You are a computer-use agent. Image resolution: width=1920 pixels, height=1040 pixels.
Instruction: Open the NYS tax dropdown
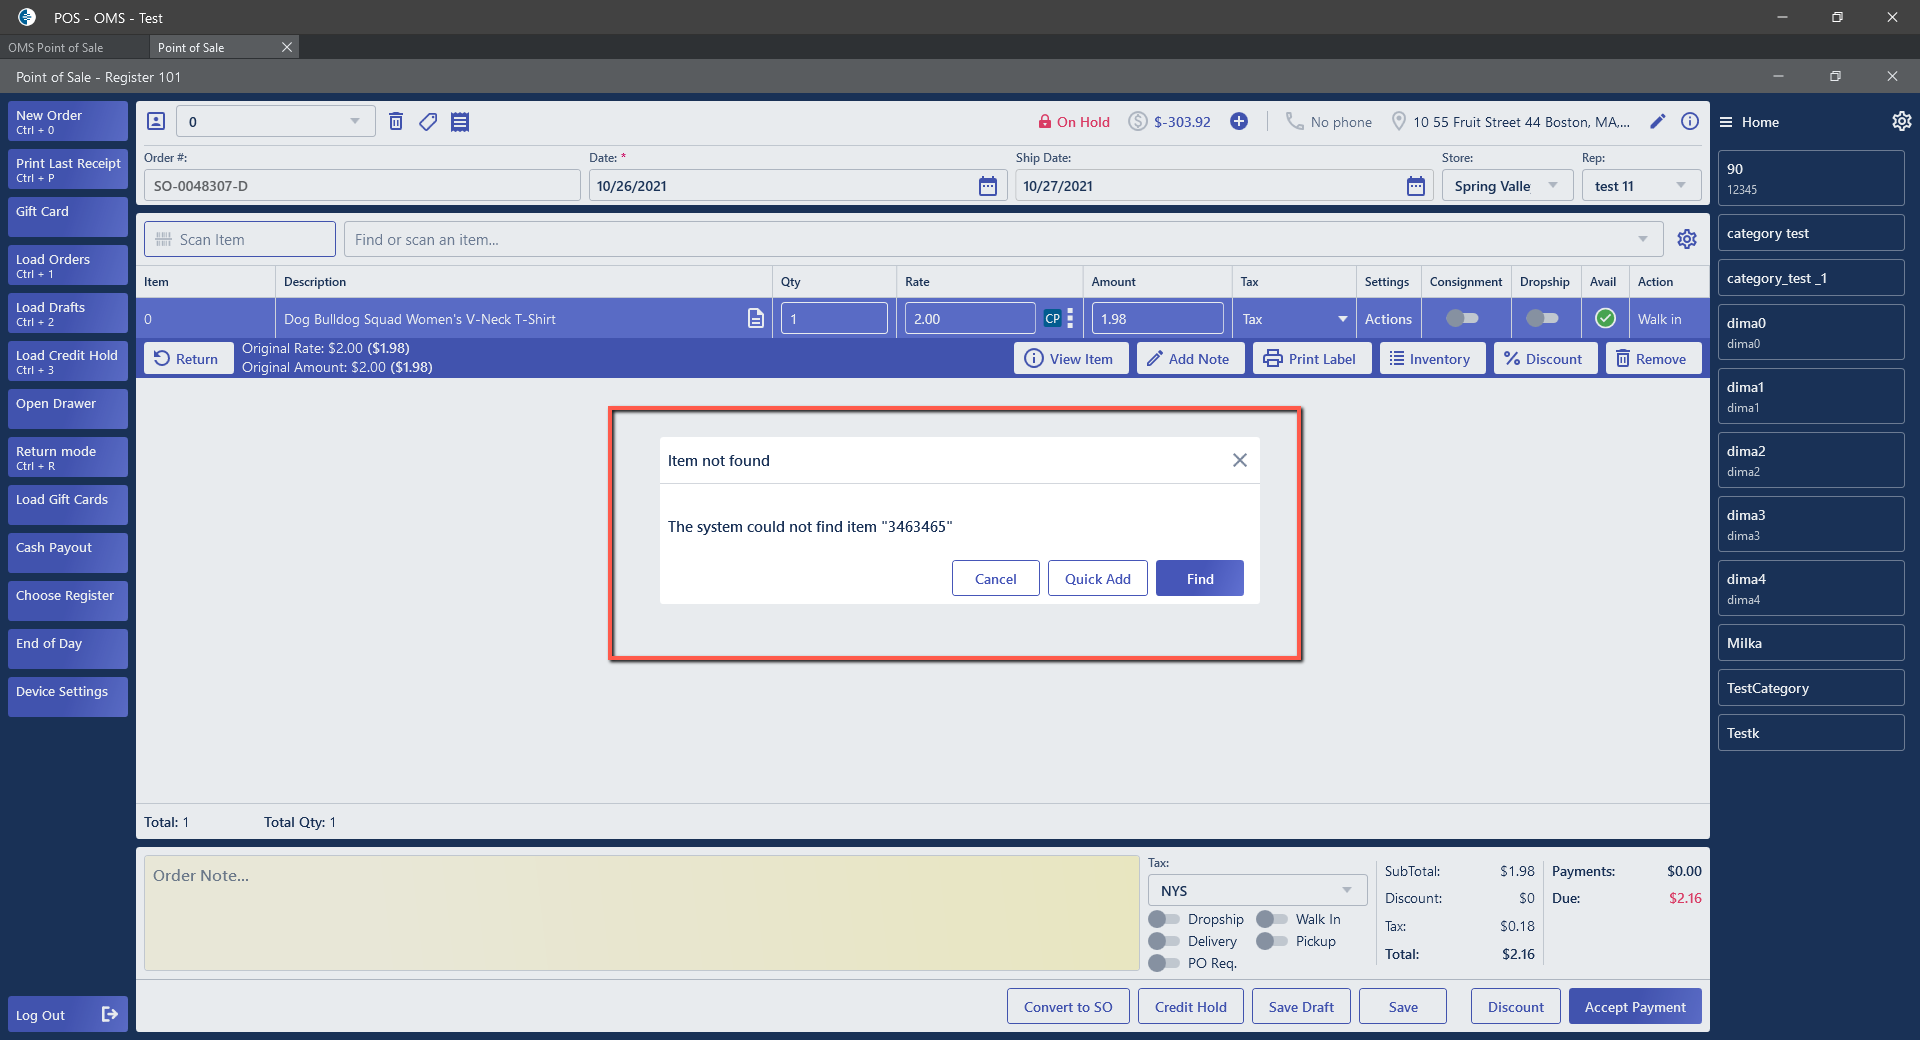[x=1258, y=890]
